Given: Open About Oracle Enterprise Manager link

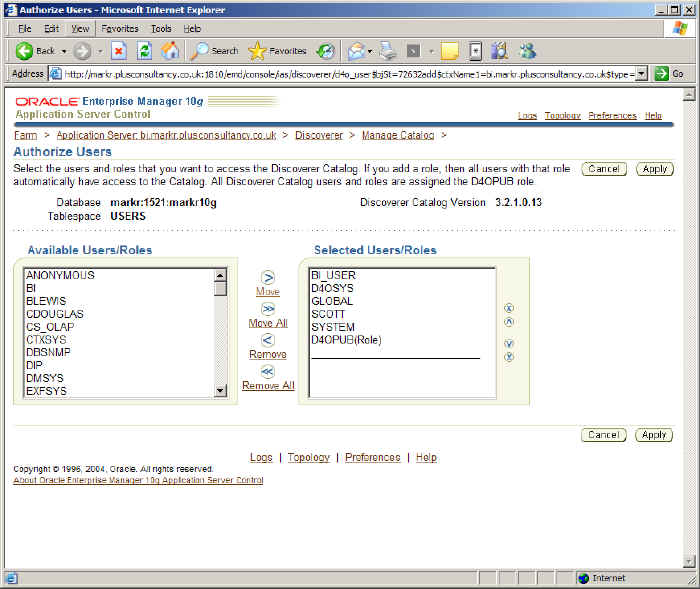Looking at the screenshot, I should (x=138, y=480).
